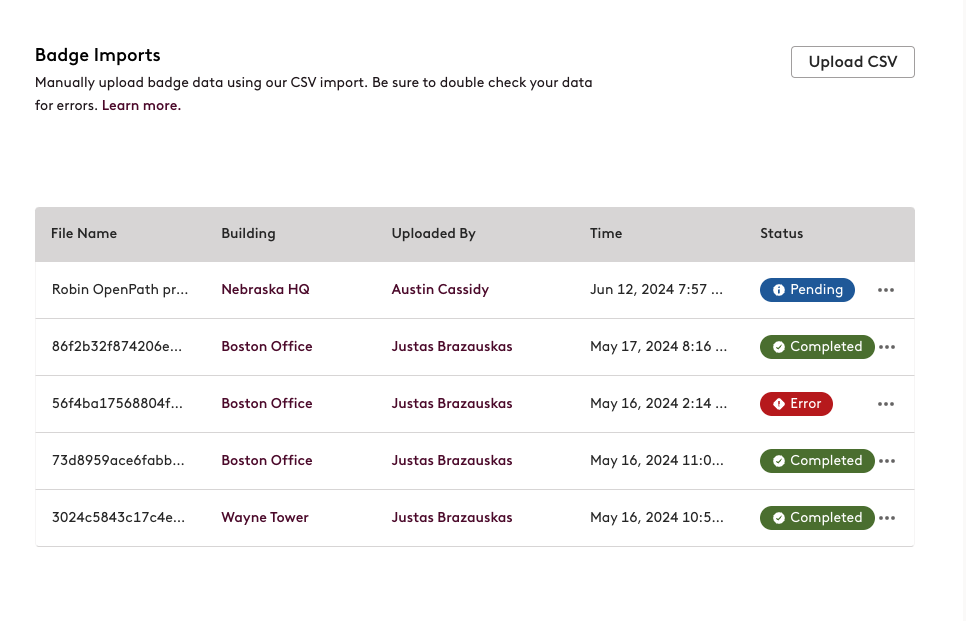This screenshot has width=966, height=621.
Task: Open the actions menu for the 56f4ba import
Action: point(886,403)
